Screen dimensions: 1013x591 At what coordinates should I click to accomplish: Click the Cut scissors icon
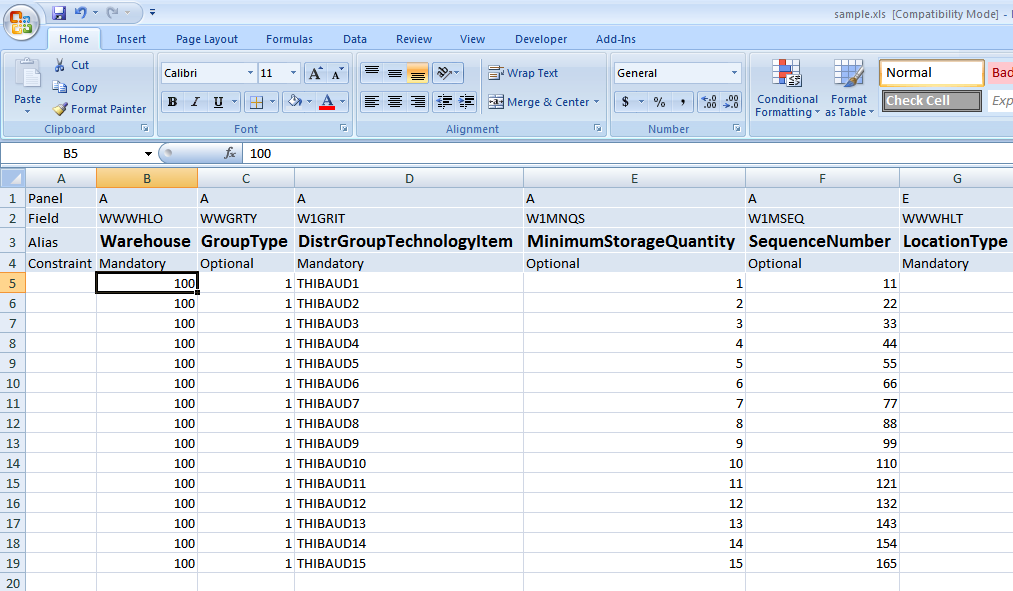pyautogui.click(x=60, y=65)
